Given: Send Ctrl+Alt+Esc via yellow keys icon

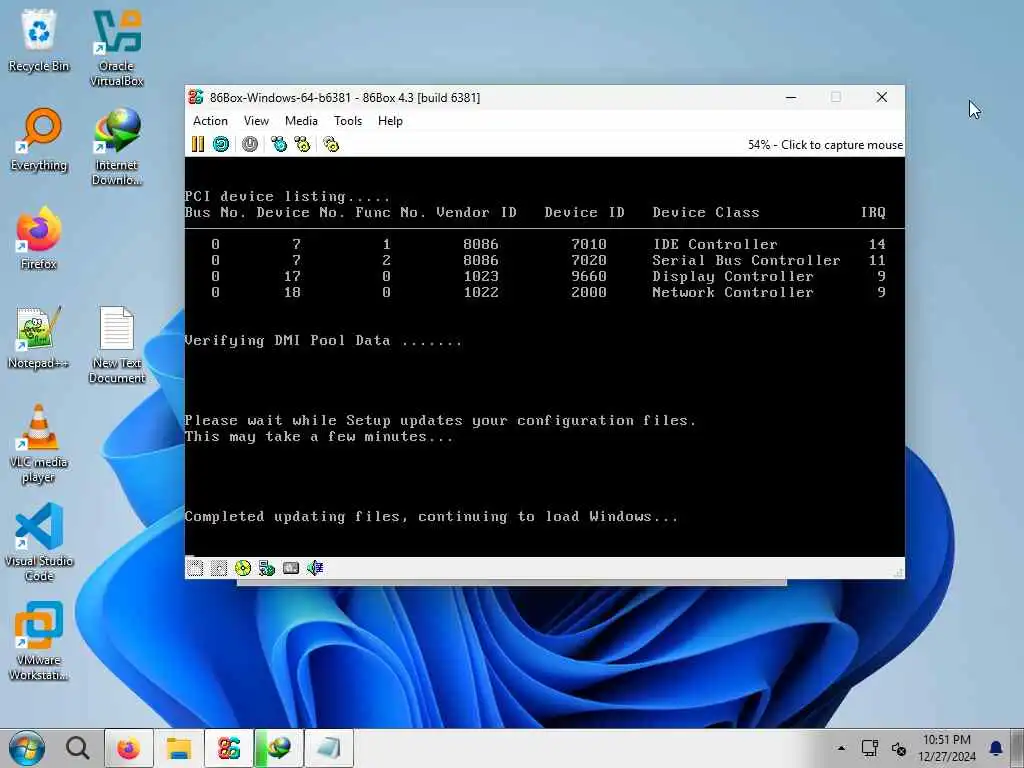Looking at the screenshot, I should (x=302, y=144).
